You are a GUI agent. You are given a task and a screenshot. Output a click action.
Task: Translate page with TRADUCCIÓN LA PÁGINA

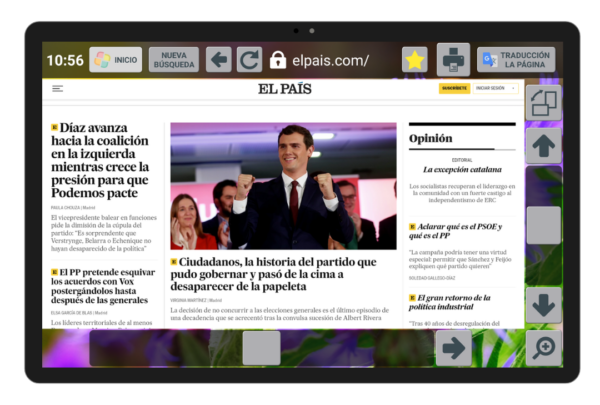(515, 60)
